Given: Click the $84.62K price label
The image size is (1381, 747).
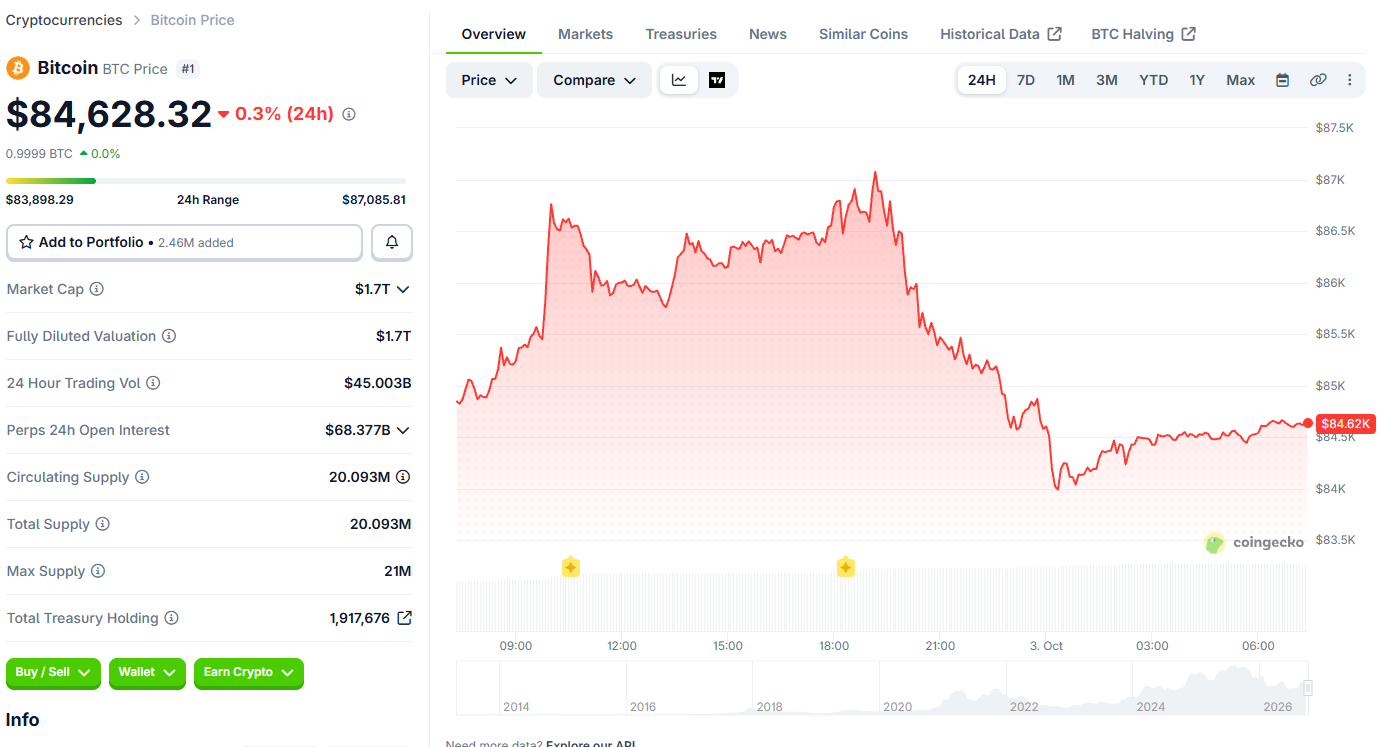Looking at the screenshot, I should (x=1346, y=424).
